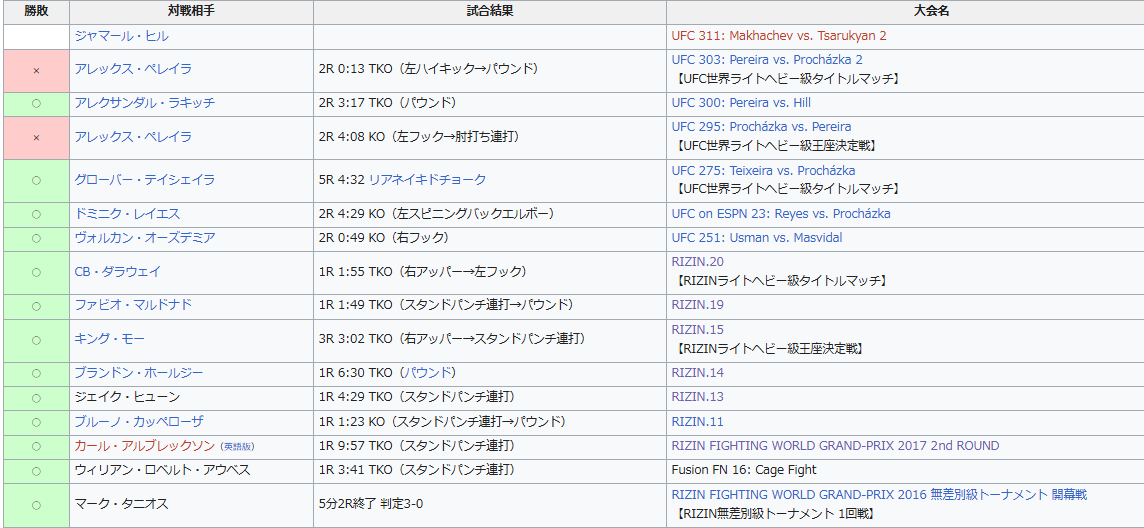Select the Fusion FN 16: Cage Fight event text
The width and height of the screenshot is (1144, 528).
click(744, 470)
